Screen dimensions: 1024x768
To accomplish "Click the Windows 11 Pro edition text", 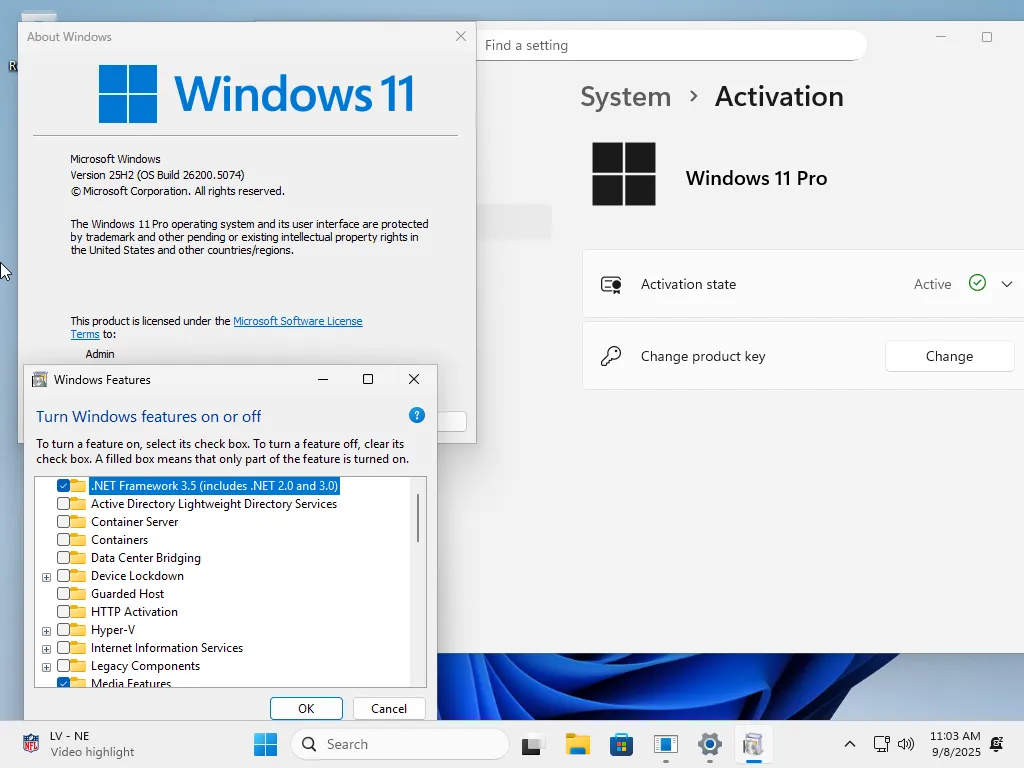I will point(756,178).
